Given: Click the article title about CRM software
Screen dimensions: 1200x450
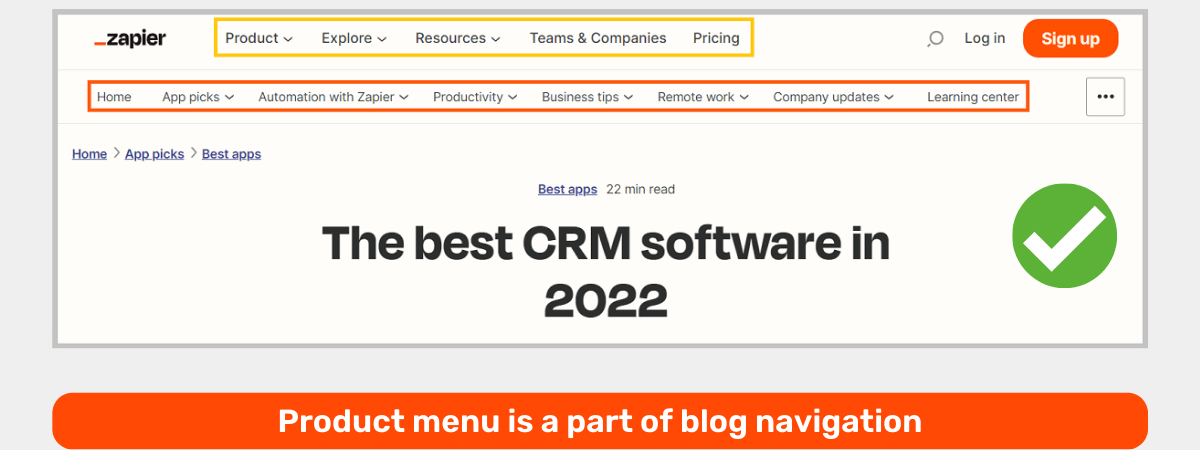Looking at the screenshot, I should coord(606,270).
